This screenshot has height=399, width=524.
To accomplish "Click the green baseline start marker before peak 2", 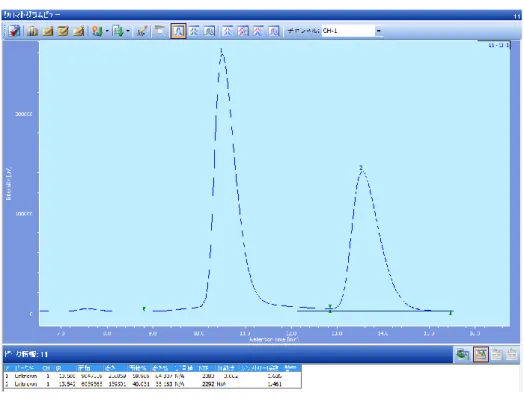I will 330,309.
